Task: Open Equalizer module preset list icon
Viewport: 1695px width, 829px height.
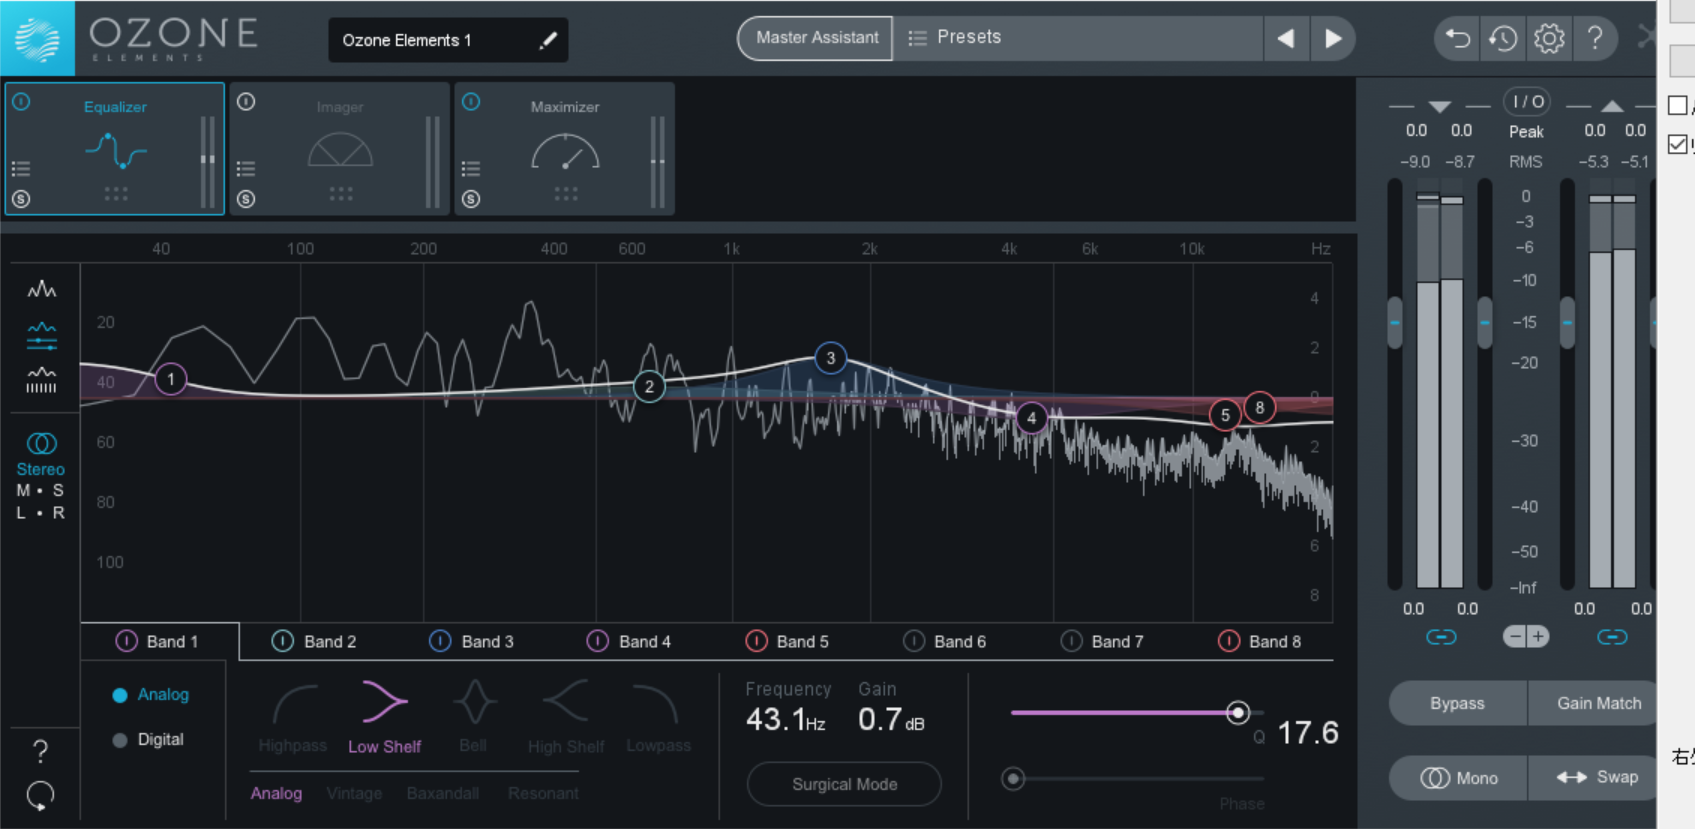Action: coord(21,168)
